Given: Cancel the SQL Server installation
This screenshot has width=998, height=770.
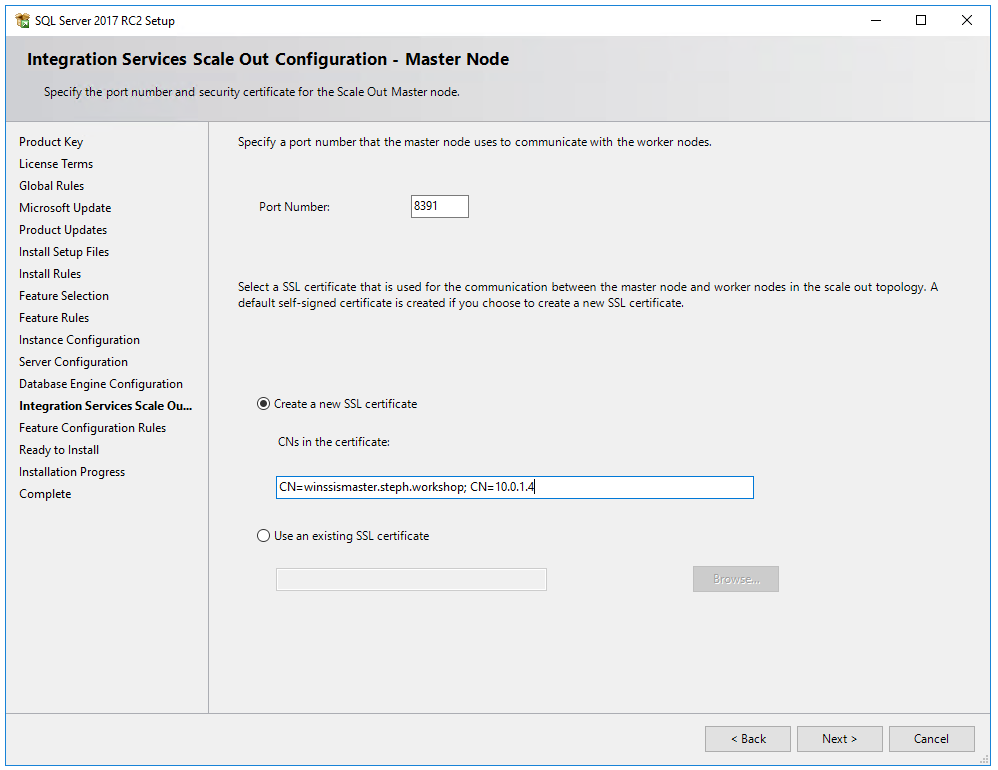Looking at the screenshot, I should (931, 738).
